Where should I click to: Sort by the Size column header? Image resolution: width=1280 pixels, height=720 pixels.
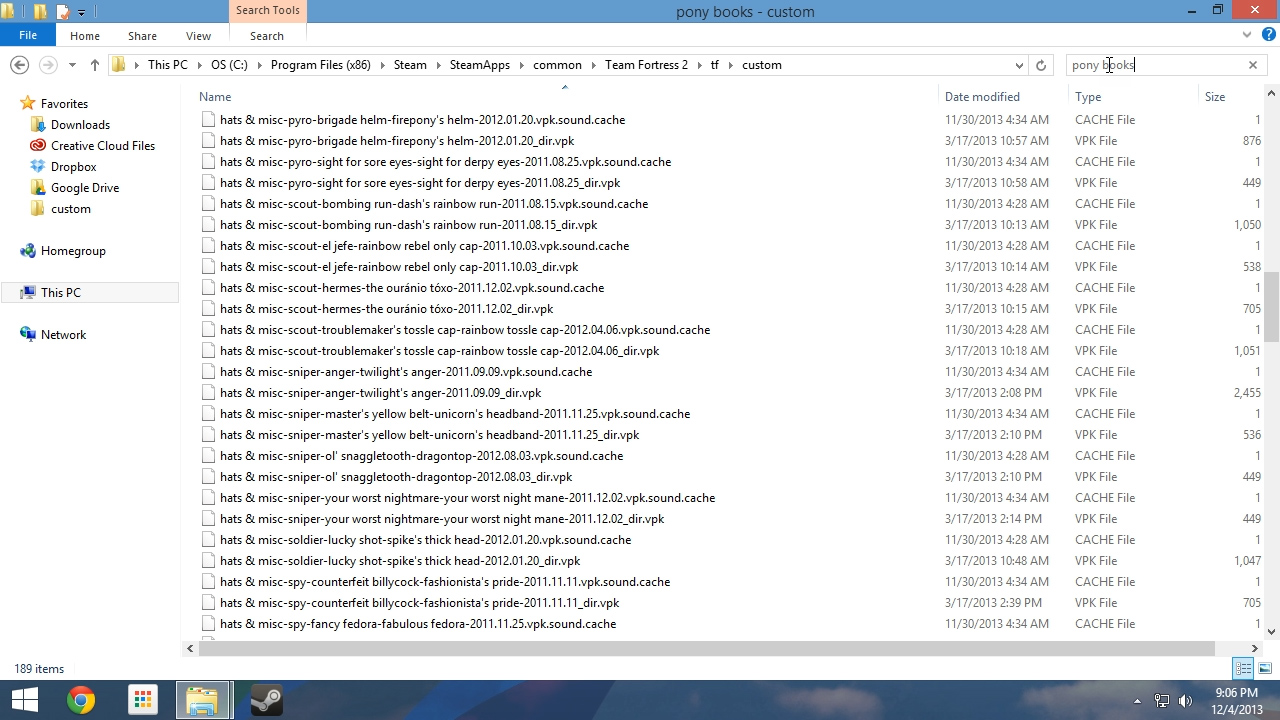pos(1215,97)
